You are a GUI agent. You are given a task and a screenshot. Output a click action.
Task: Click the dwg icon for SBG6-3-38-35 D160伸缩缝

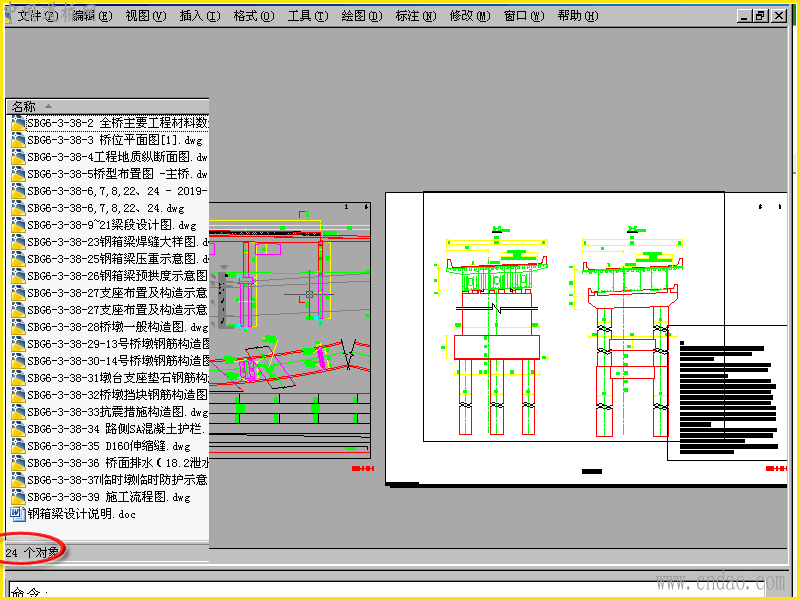click(x=18, y=446)
